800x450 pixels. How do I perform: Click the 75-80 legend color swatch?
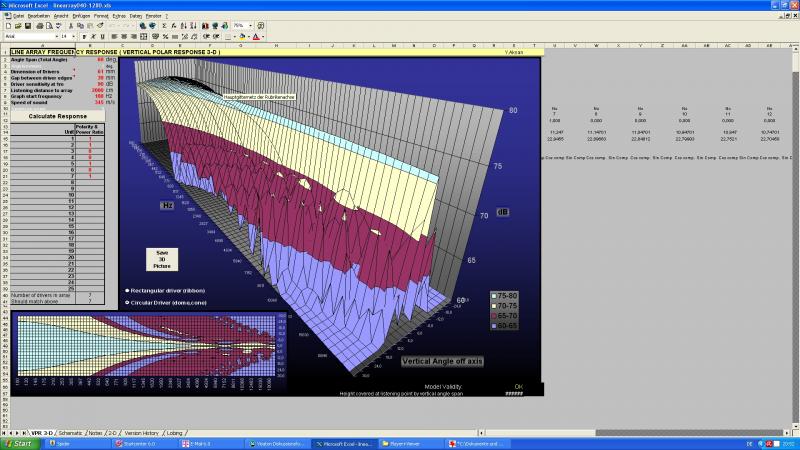[494, 297]
